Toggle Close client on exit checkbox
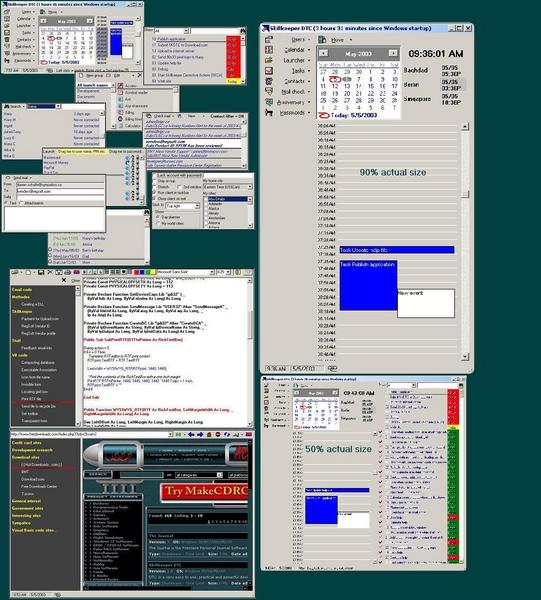 pos(155,199)
